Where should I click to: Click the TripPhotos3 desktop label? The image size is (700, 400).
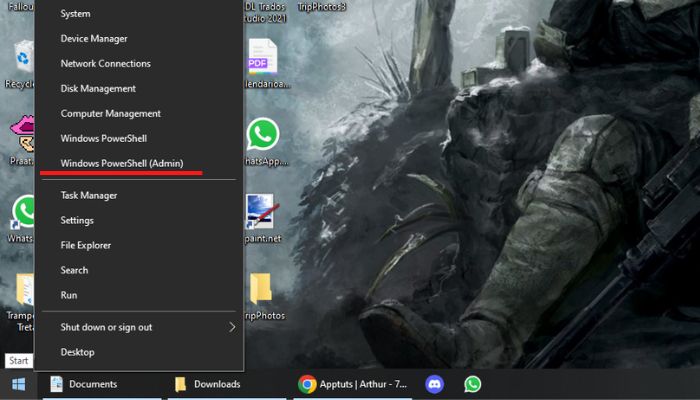click(x=322, y=7)
